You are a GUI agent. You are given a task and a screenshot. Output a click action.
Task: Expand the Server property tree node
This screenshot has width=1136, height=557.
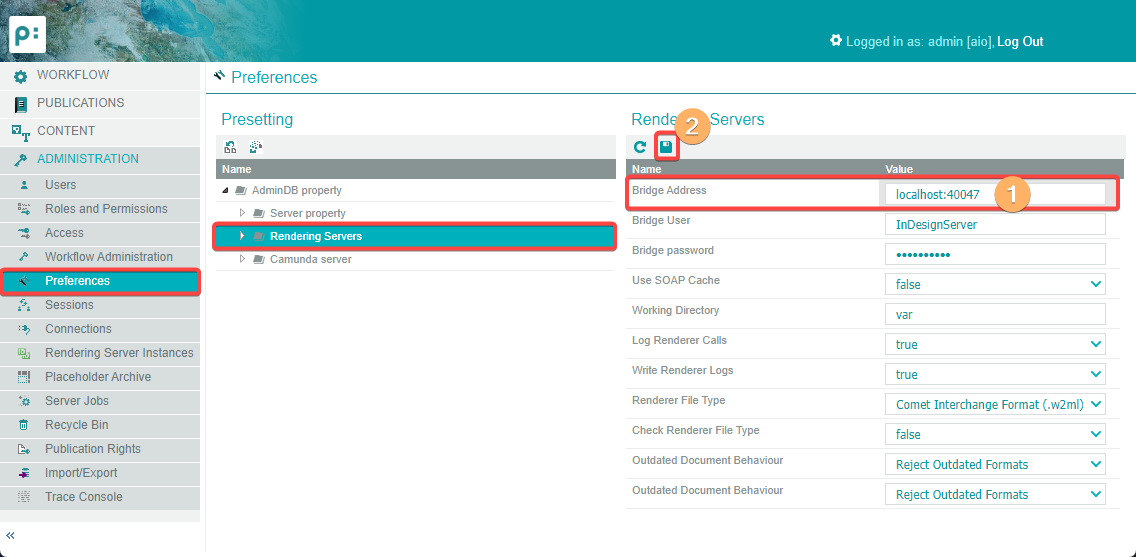(x=242, y=213)
